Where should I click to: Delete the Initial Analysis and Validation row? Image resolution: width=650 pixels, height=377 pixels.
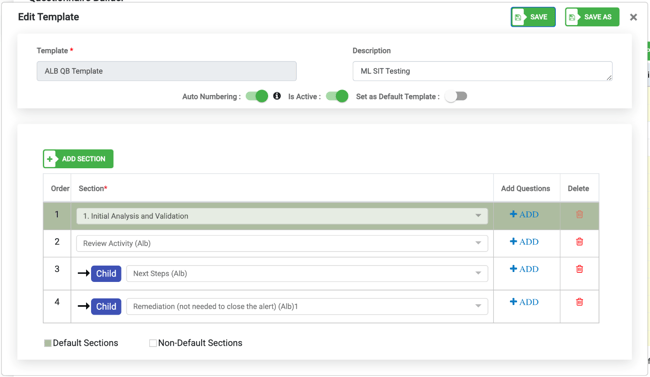pyautogui.click(x=580, y=214)
